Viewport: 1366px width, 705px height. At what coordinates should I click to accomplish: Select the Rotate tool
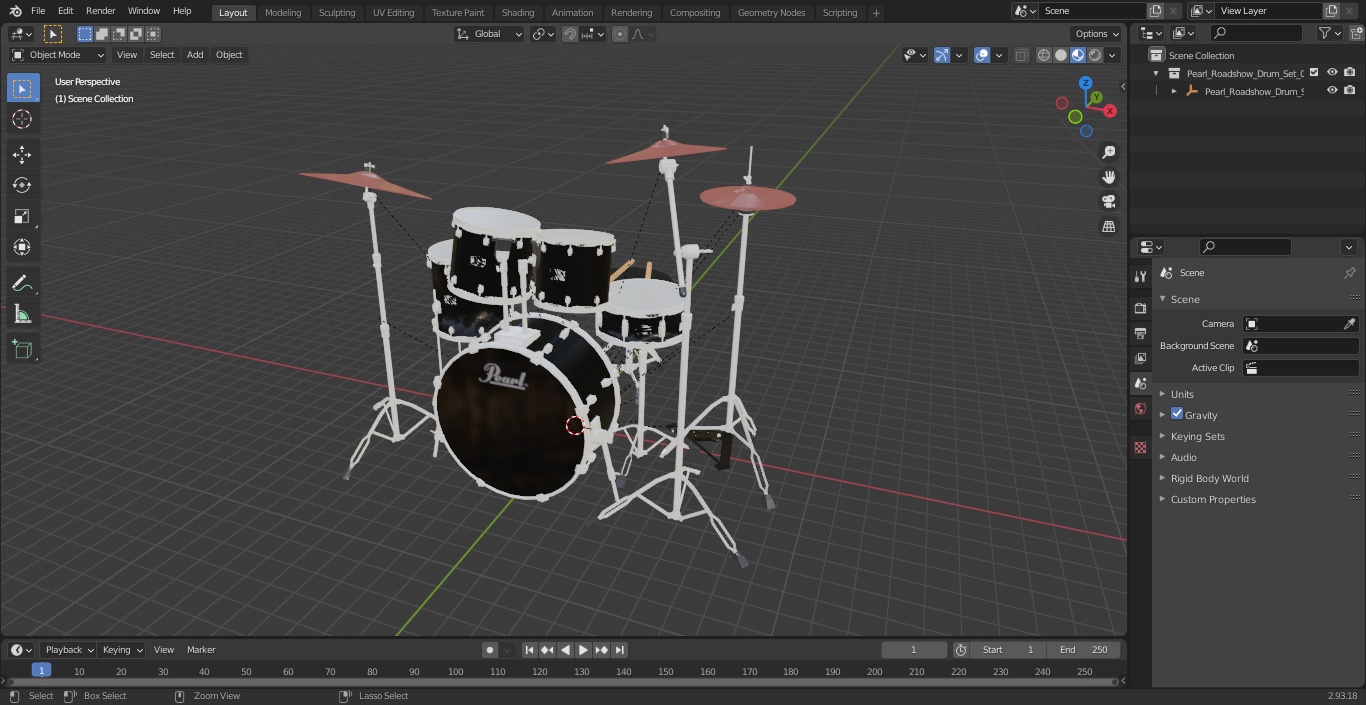point(22,185)
